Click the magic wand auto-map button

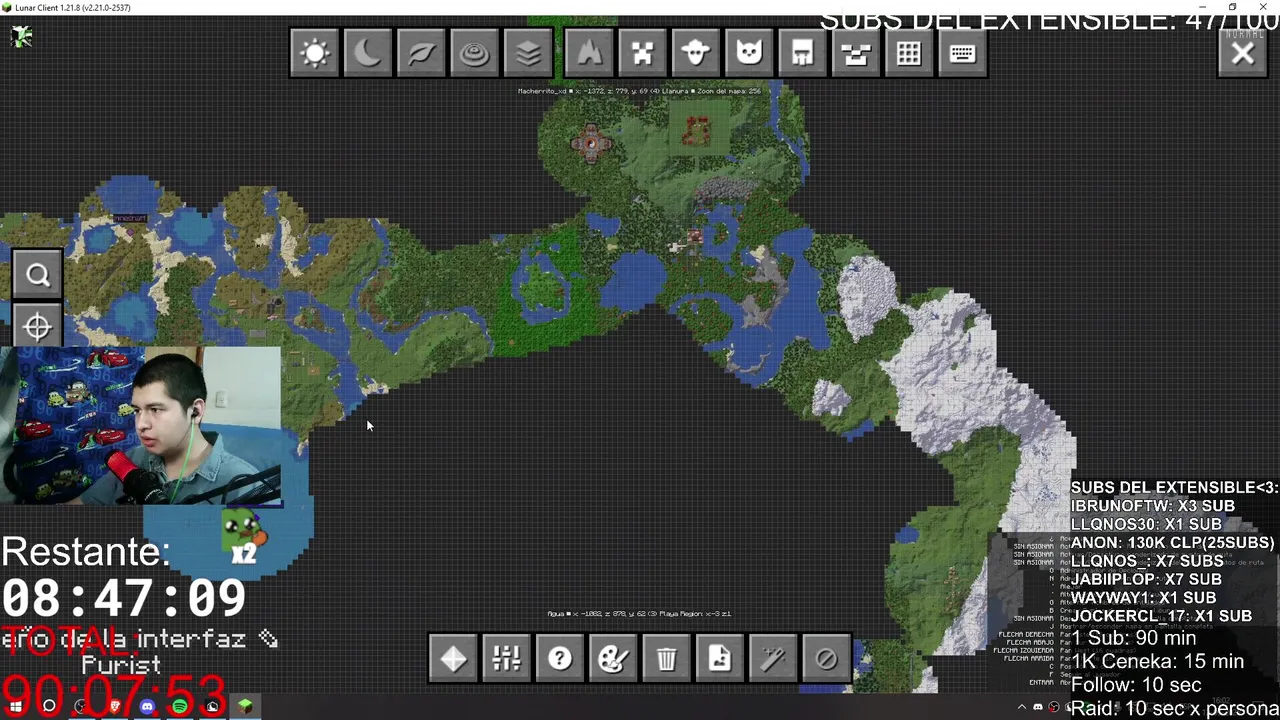773,658
